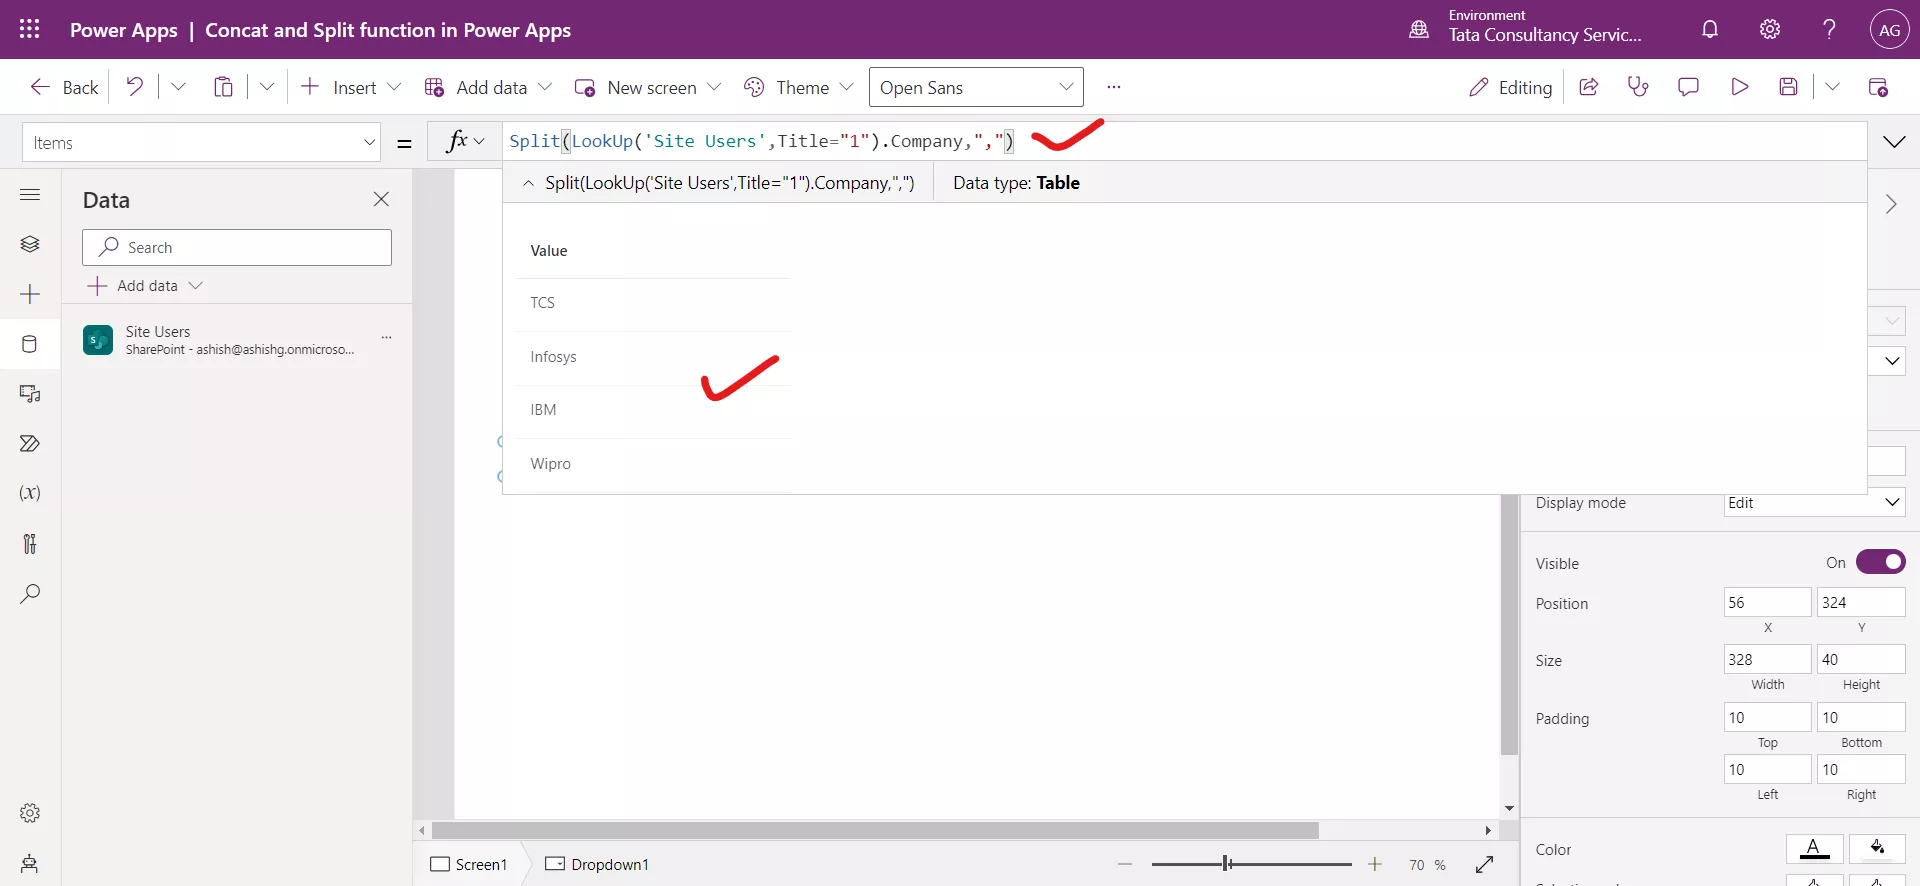Go Back from the editor
Screen dimensions: 1920x886
pyautogui.click(x=64, y=87)
